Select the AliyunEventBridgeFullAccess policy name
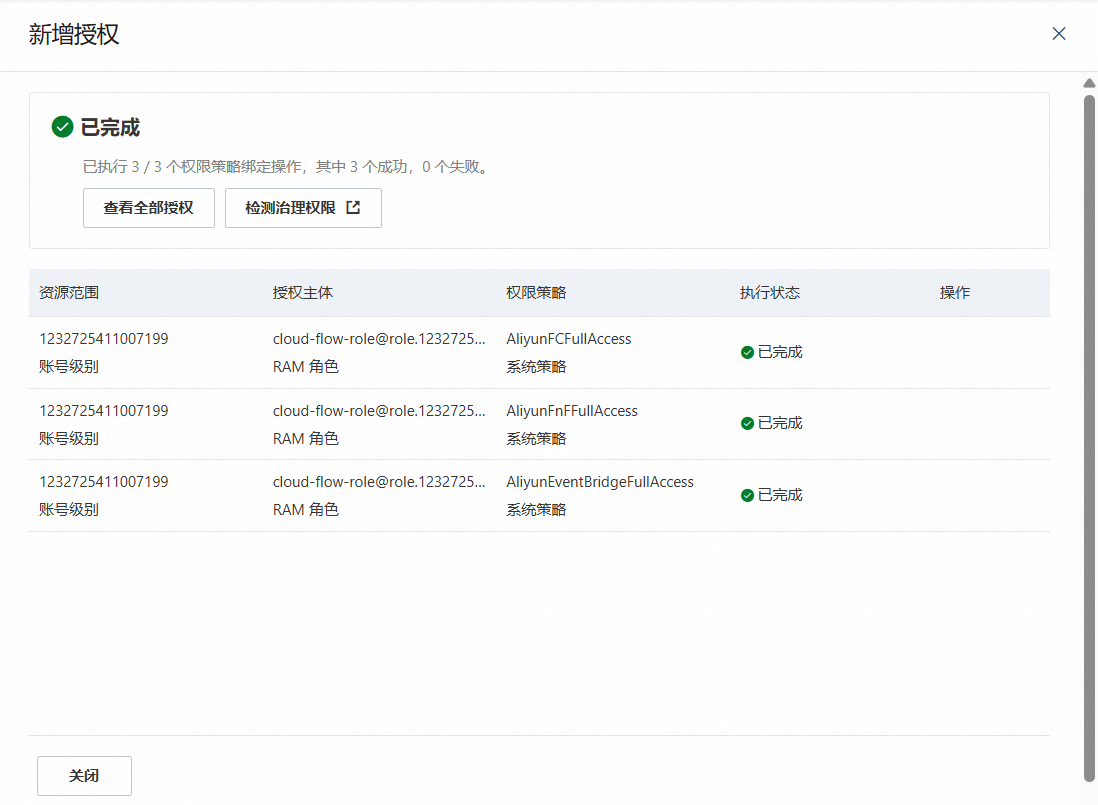Image resolution: width=1098 pixels, height=805 pixels. (600, 482)
